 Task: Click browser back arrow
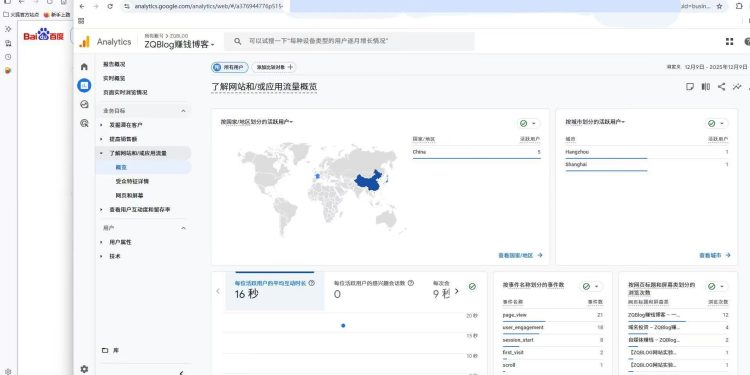82,6
